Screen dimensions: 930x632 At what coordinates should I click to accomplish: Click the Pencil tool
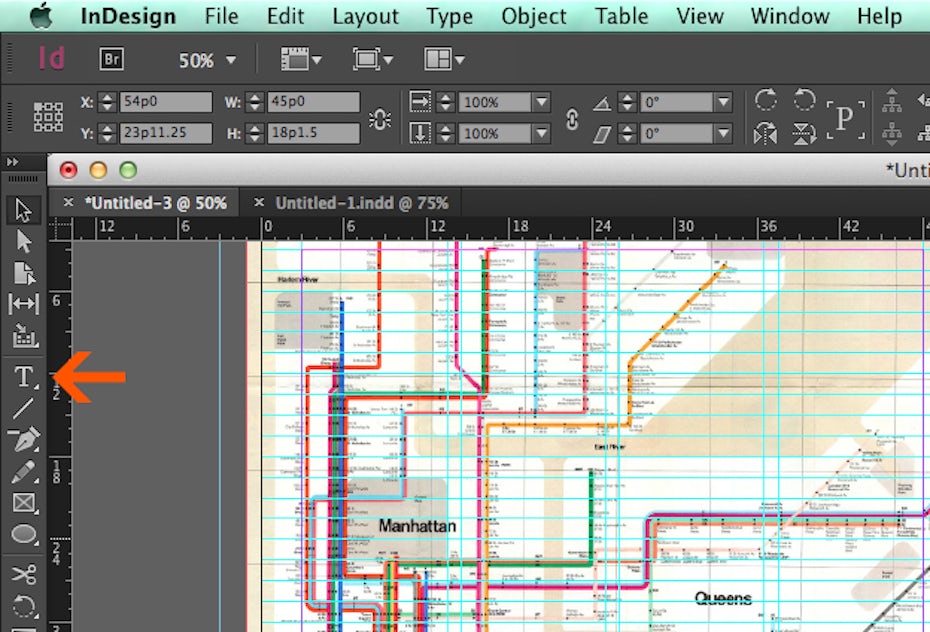tap(24, 471)
